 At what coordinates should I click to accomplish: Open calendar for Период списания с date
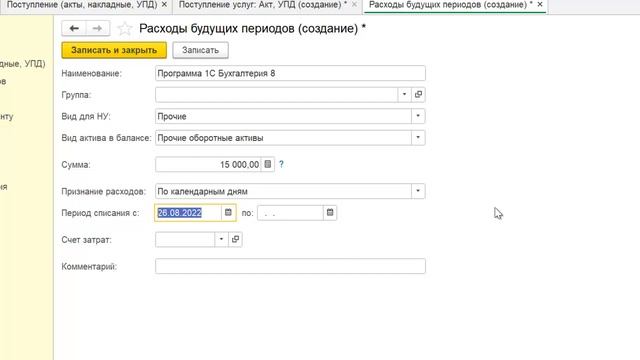[228, 213]
